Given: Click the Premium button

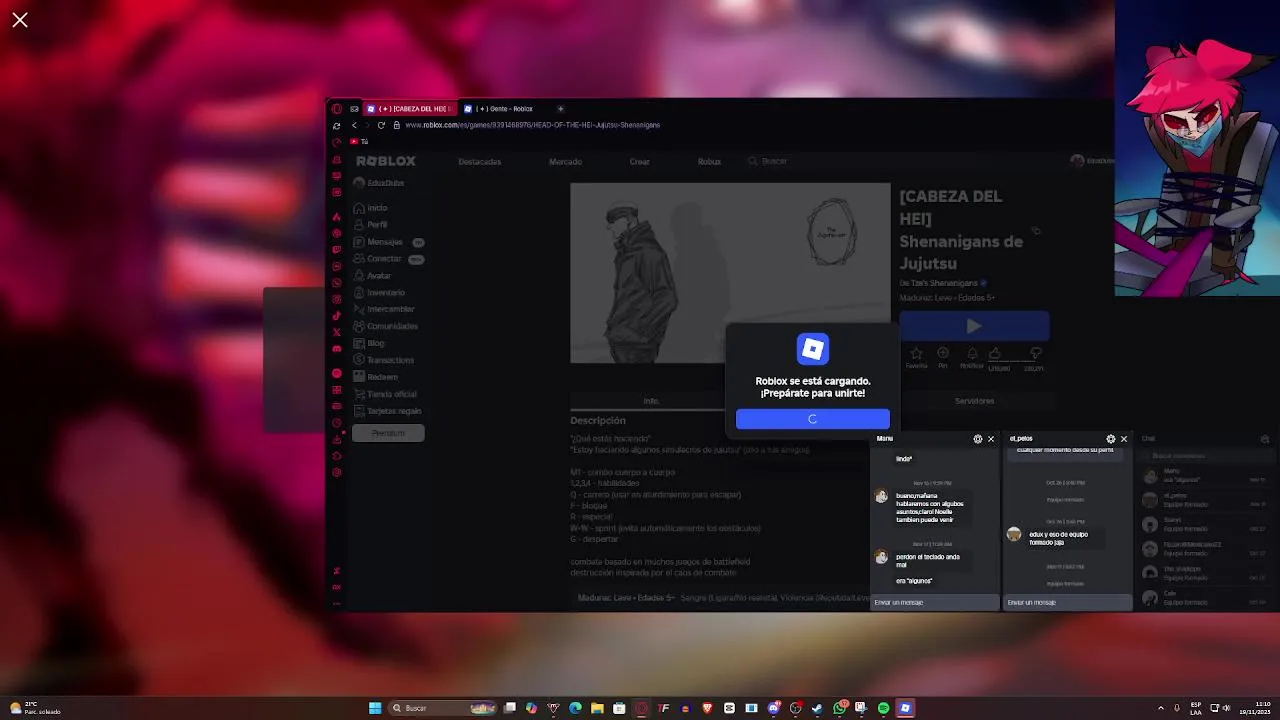Looking at the screenshot, I should pos(388,433).
